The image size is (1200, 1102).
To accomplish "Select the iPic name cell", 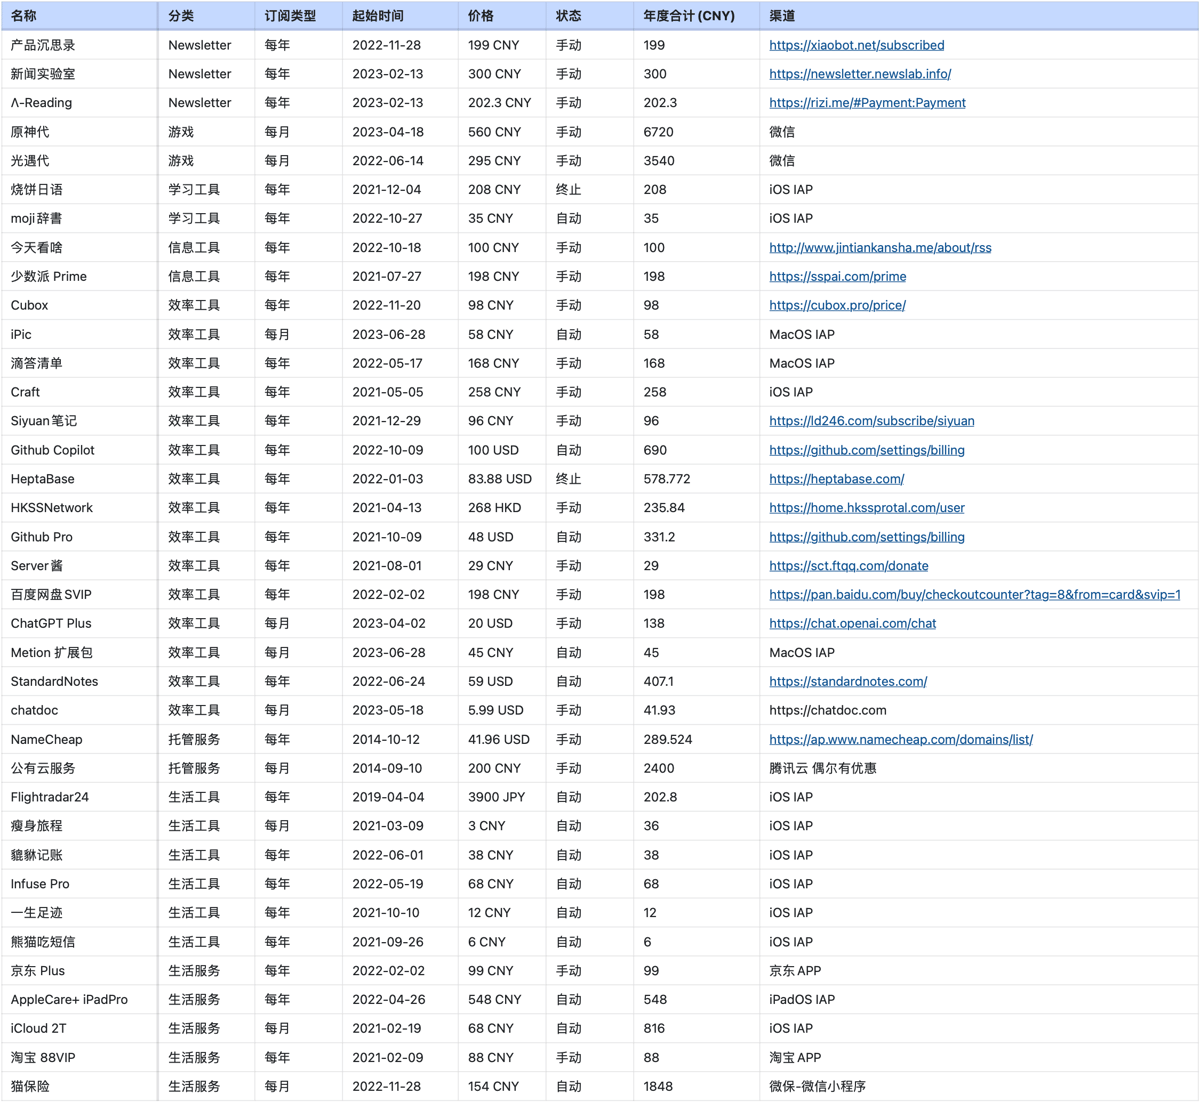I will (x=79, y=335).
